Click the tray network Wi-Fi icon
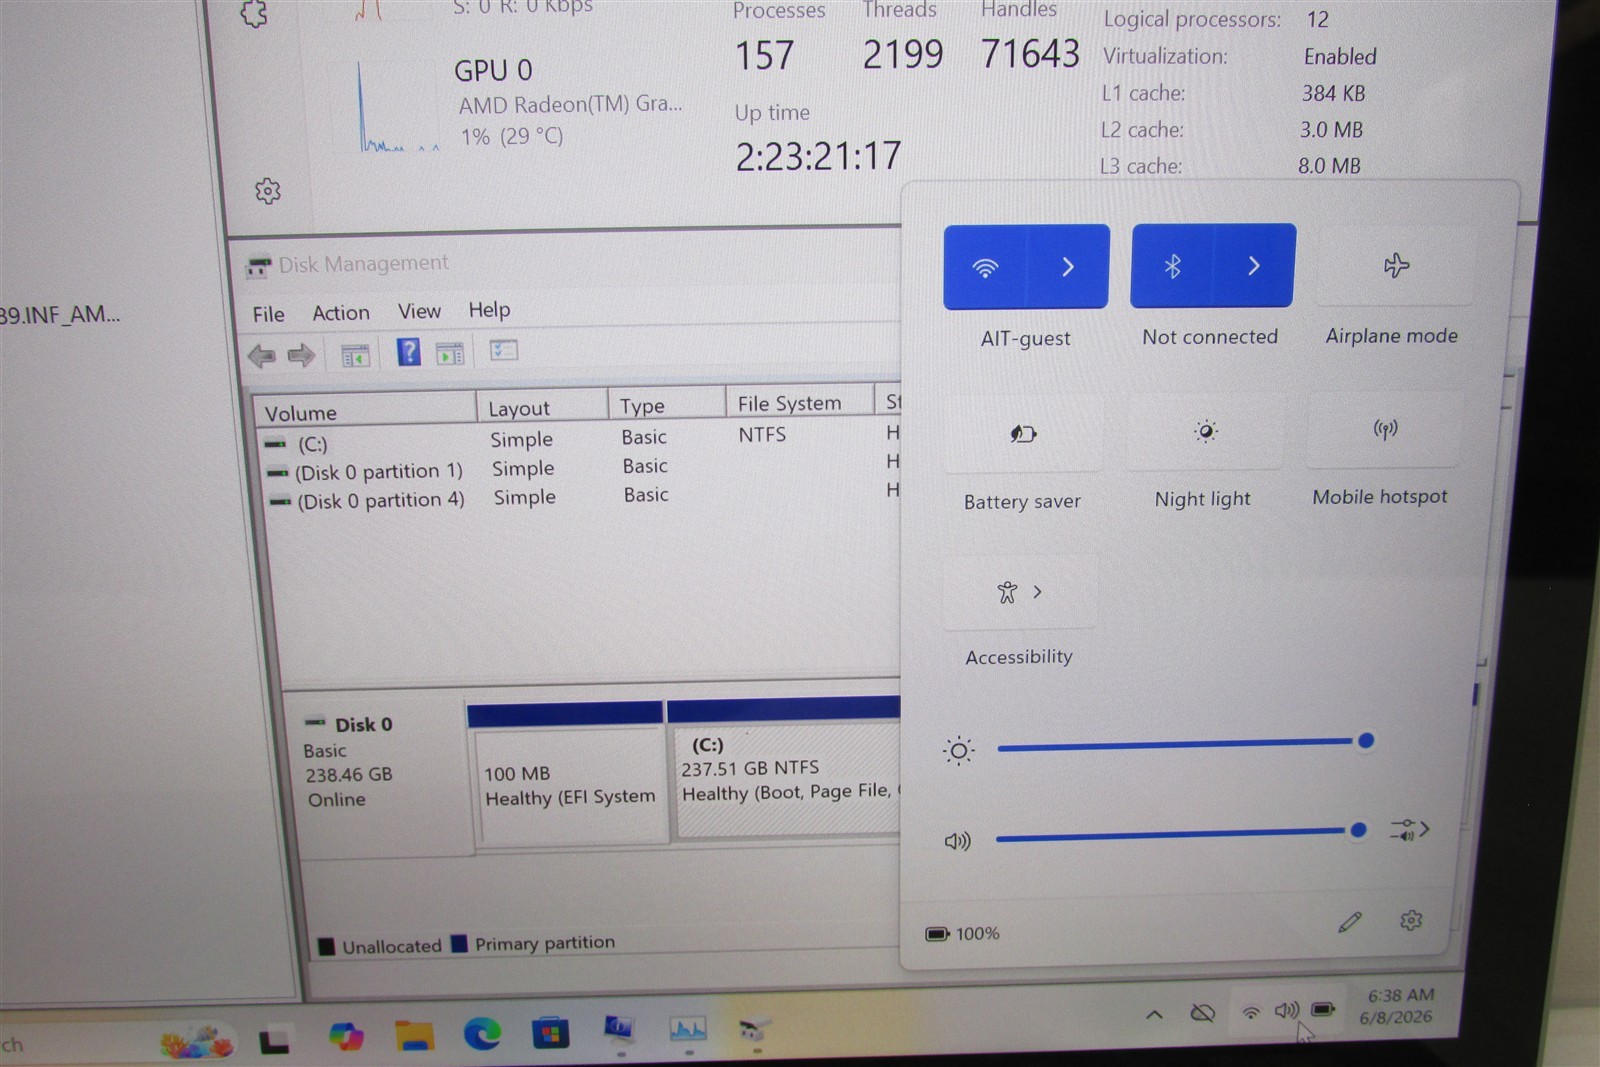This screenshot has height=1067, width=1600. coord(1250,1012)
